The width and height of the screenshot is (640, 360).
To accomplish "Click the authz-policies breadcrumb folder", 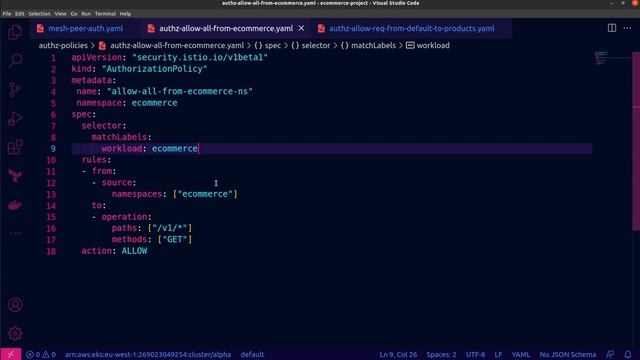I will point(63,45).
